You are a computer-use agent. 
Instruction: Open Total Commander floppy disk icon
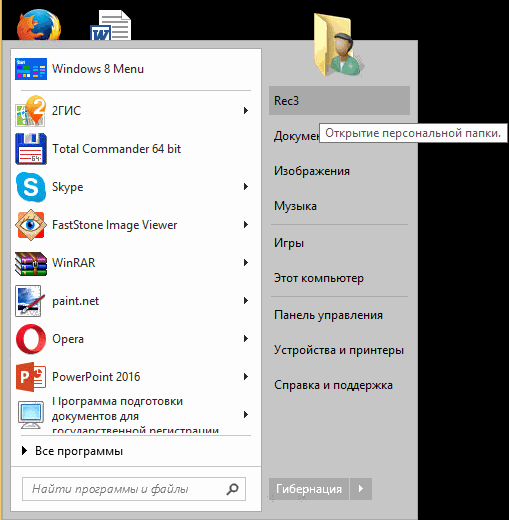coord(31,149)
